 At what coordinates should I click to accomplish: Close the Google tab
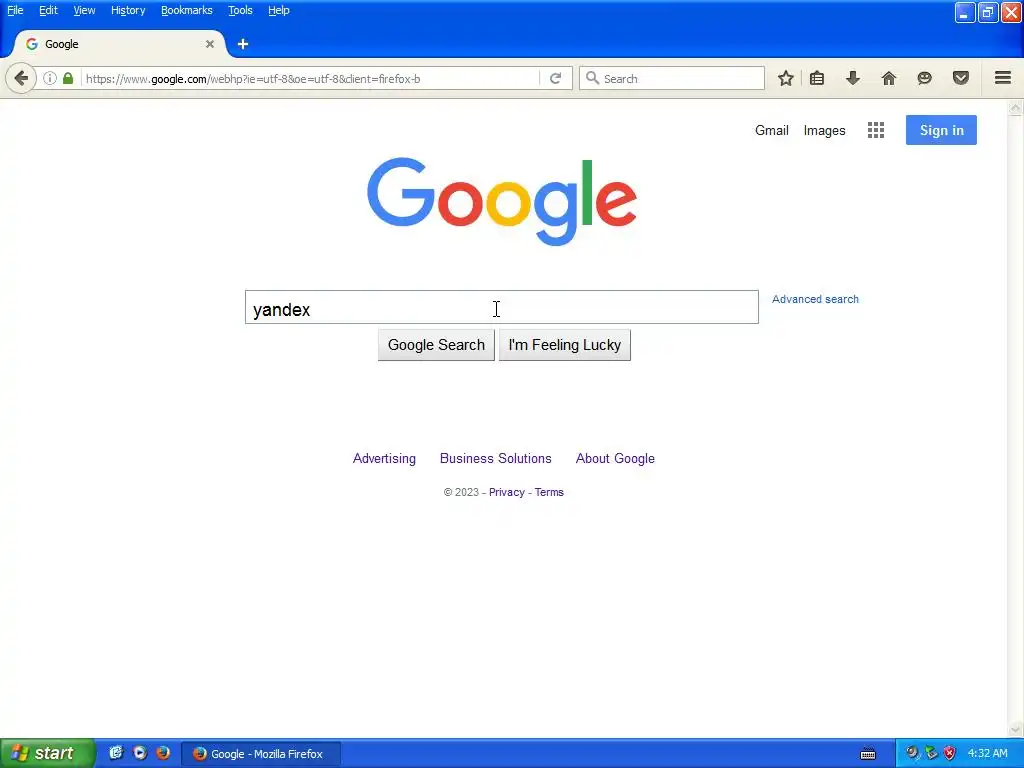pos(210,44)
